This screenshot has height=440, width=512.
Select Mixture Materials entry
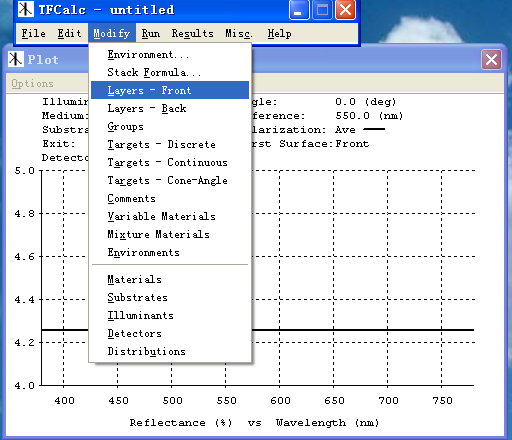(170, 234)
